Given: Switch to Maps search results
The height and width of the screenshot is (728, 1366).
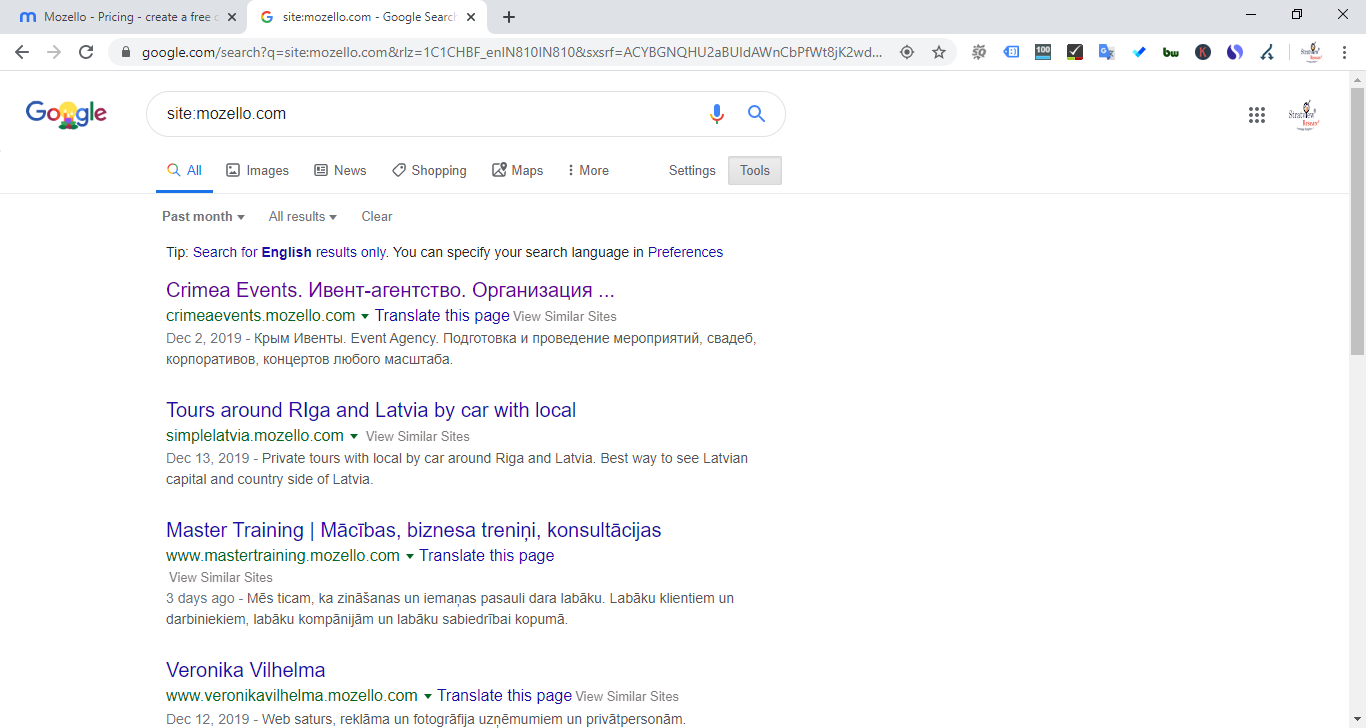Looking at the screenshot, I should [517, 171].
